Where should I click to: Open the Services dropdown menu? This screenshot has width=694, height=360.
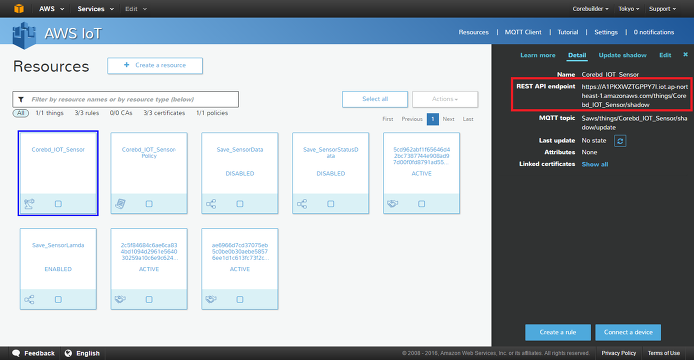[96, 8]
